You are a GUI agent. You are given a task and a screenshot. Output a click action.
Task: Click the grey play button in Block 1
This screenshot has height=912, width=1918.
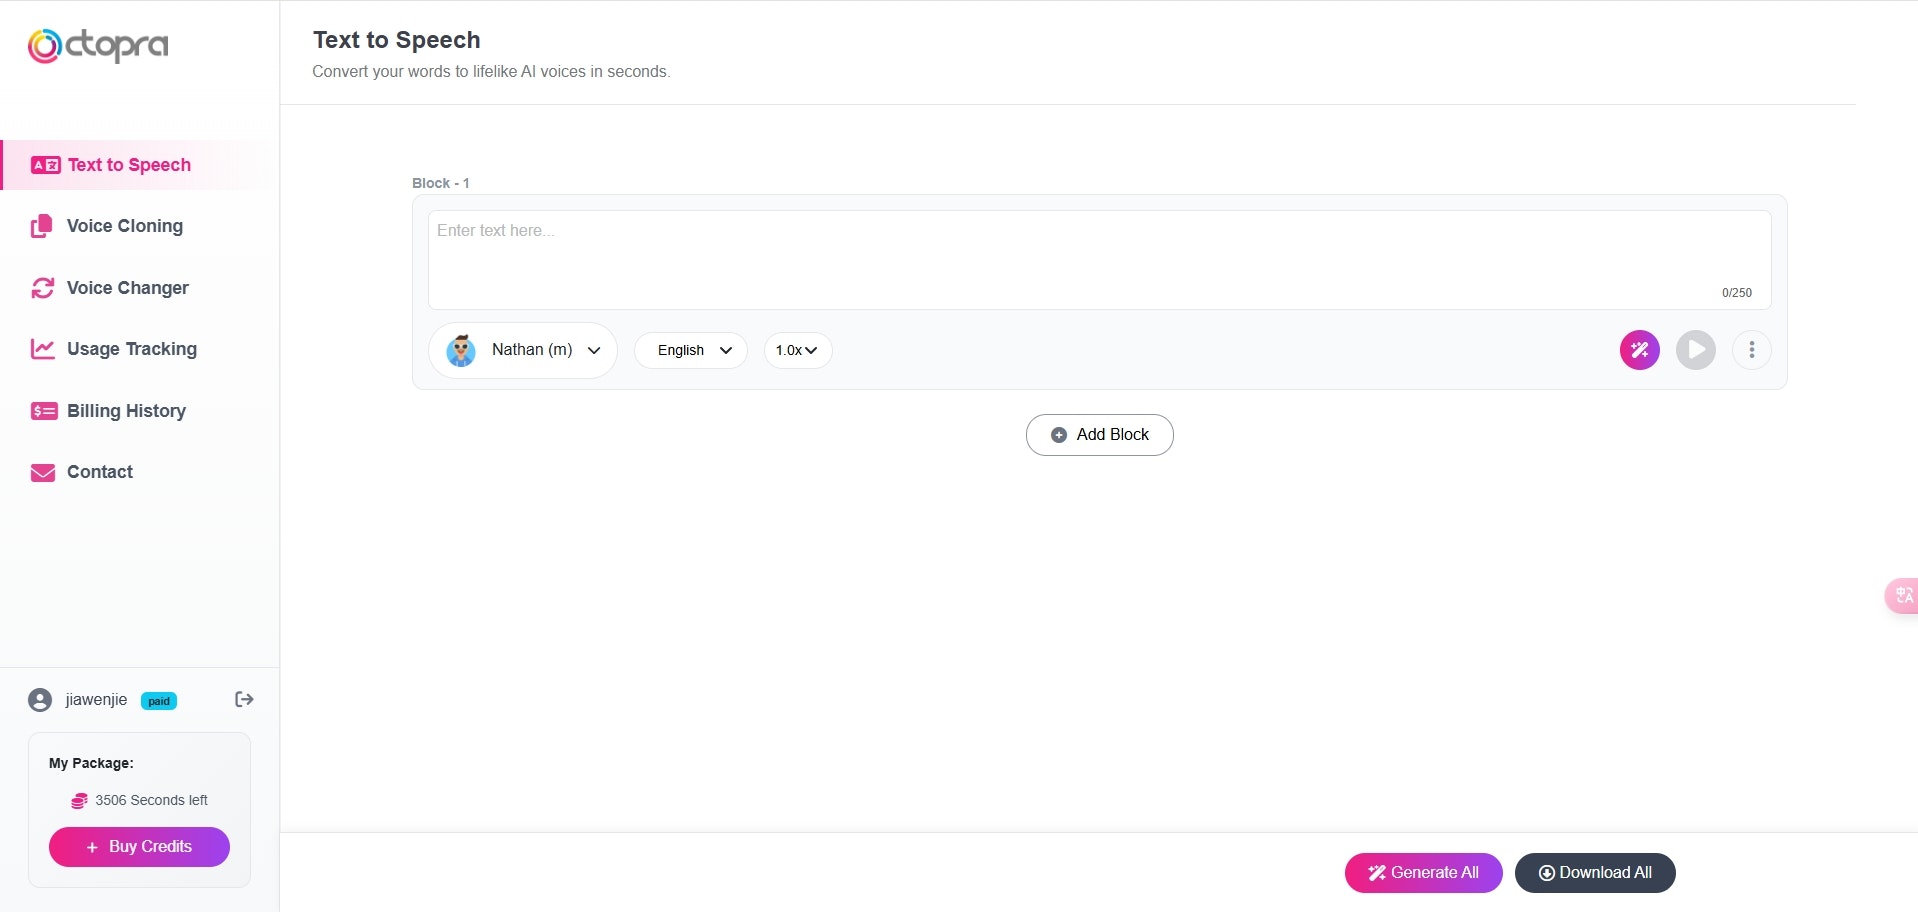1696,350
